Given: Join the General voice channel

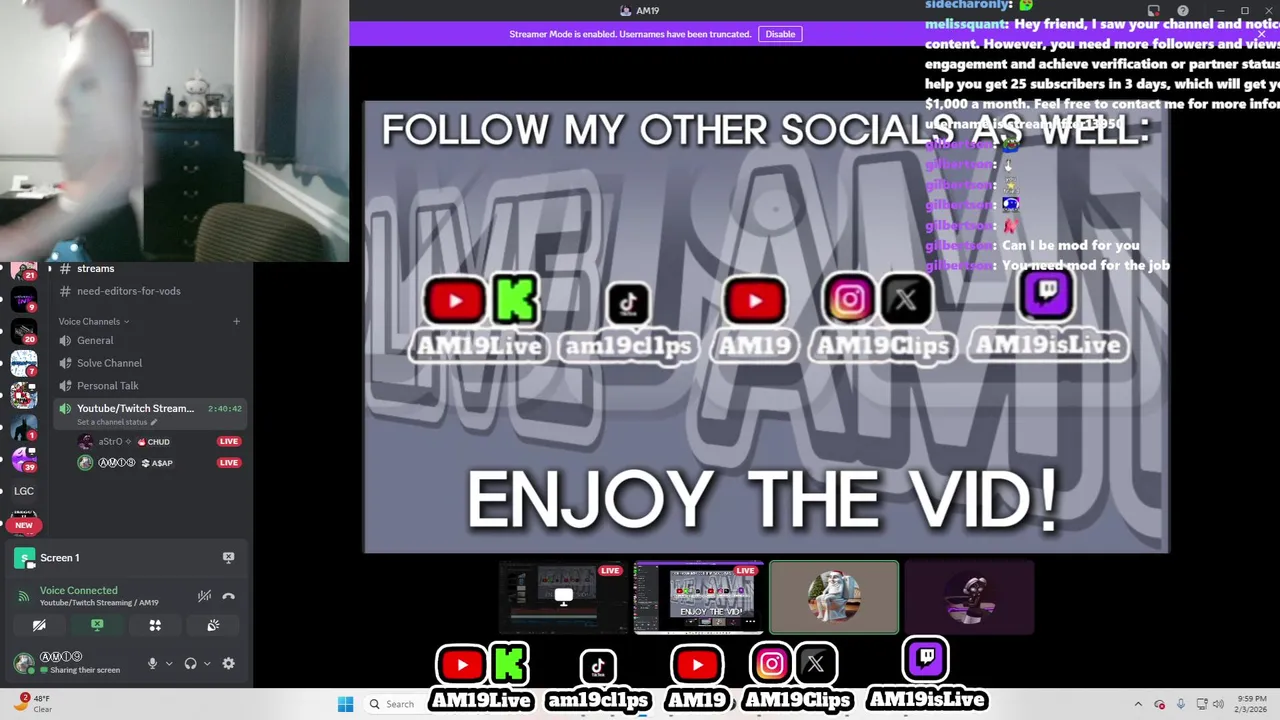Looking at the screenshot, I should pyautogui.click(x=150, y=341).
